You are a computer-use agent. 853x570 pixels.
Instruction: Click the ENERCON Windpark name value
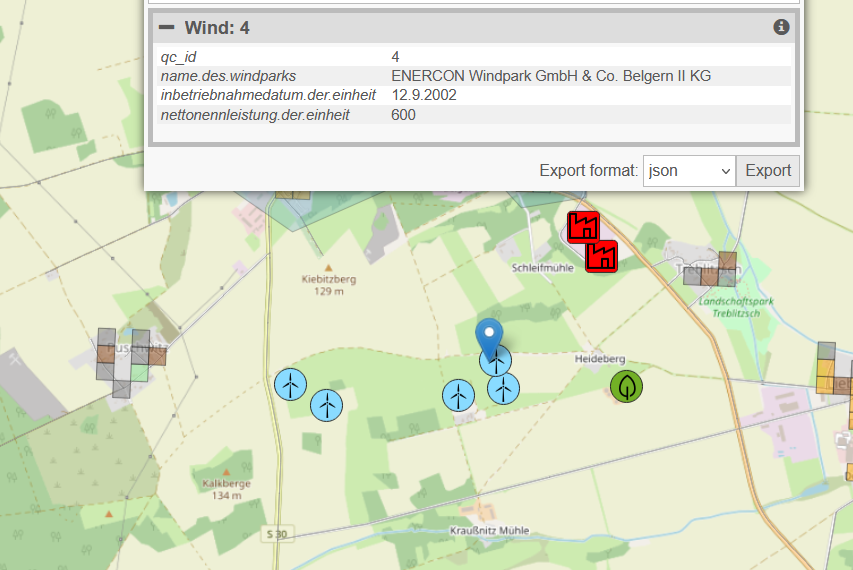(551, 76)
